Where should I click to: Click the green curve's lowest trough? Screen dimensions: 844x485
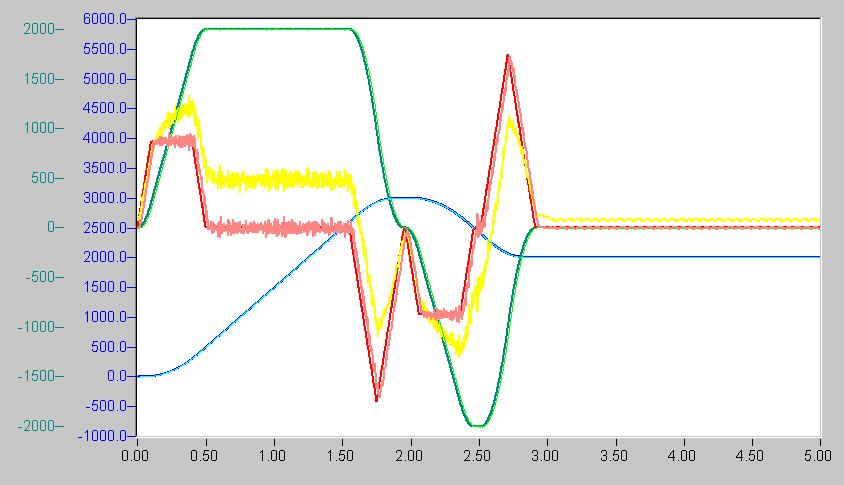click(478, 426)
